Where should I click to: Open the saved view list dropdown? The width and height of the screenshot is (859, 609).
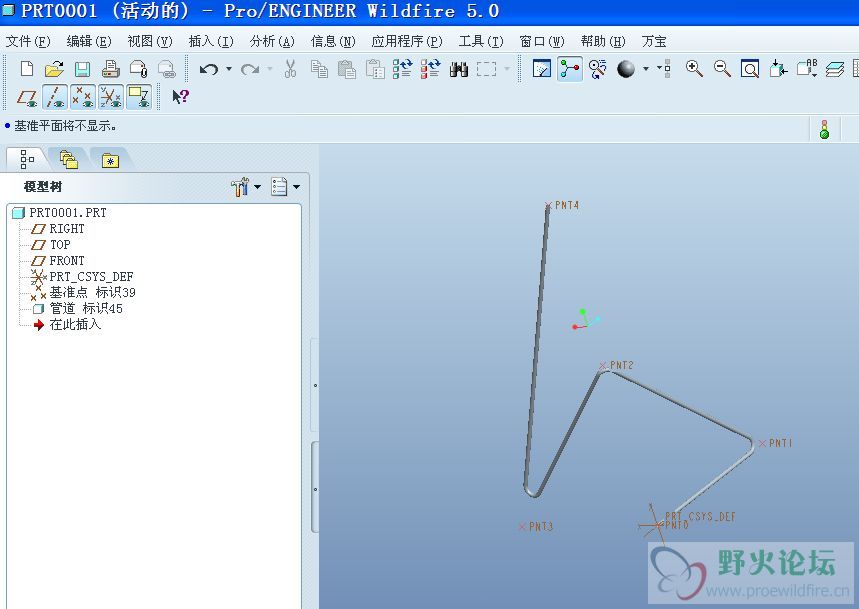tap(808, 69)
